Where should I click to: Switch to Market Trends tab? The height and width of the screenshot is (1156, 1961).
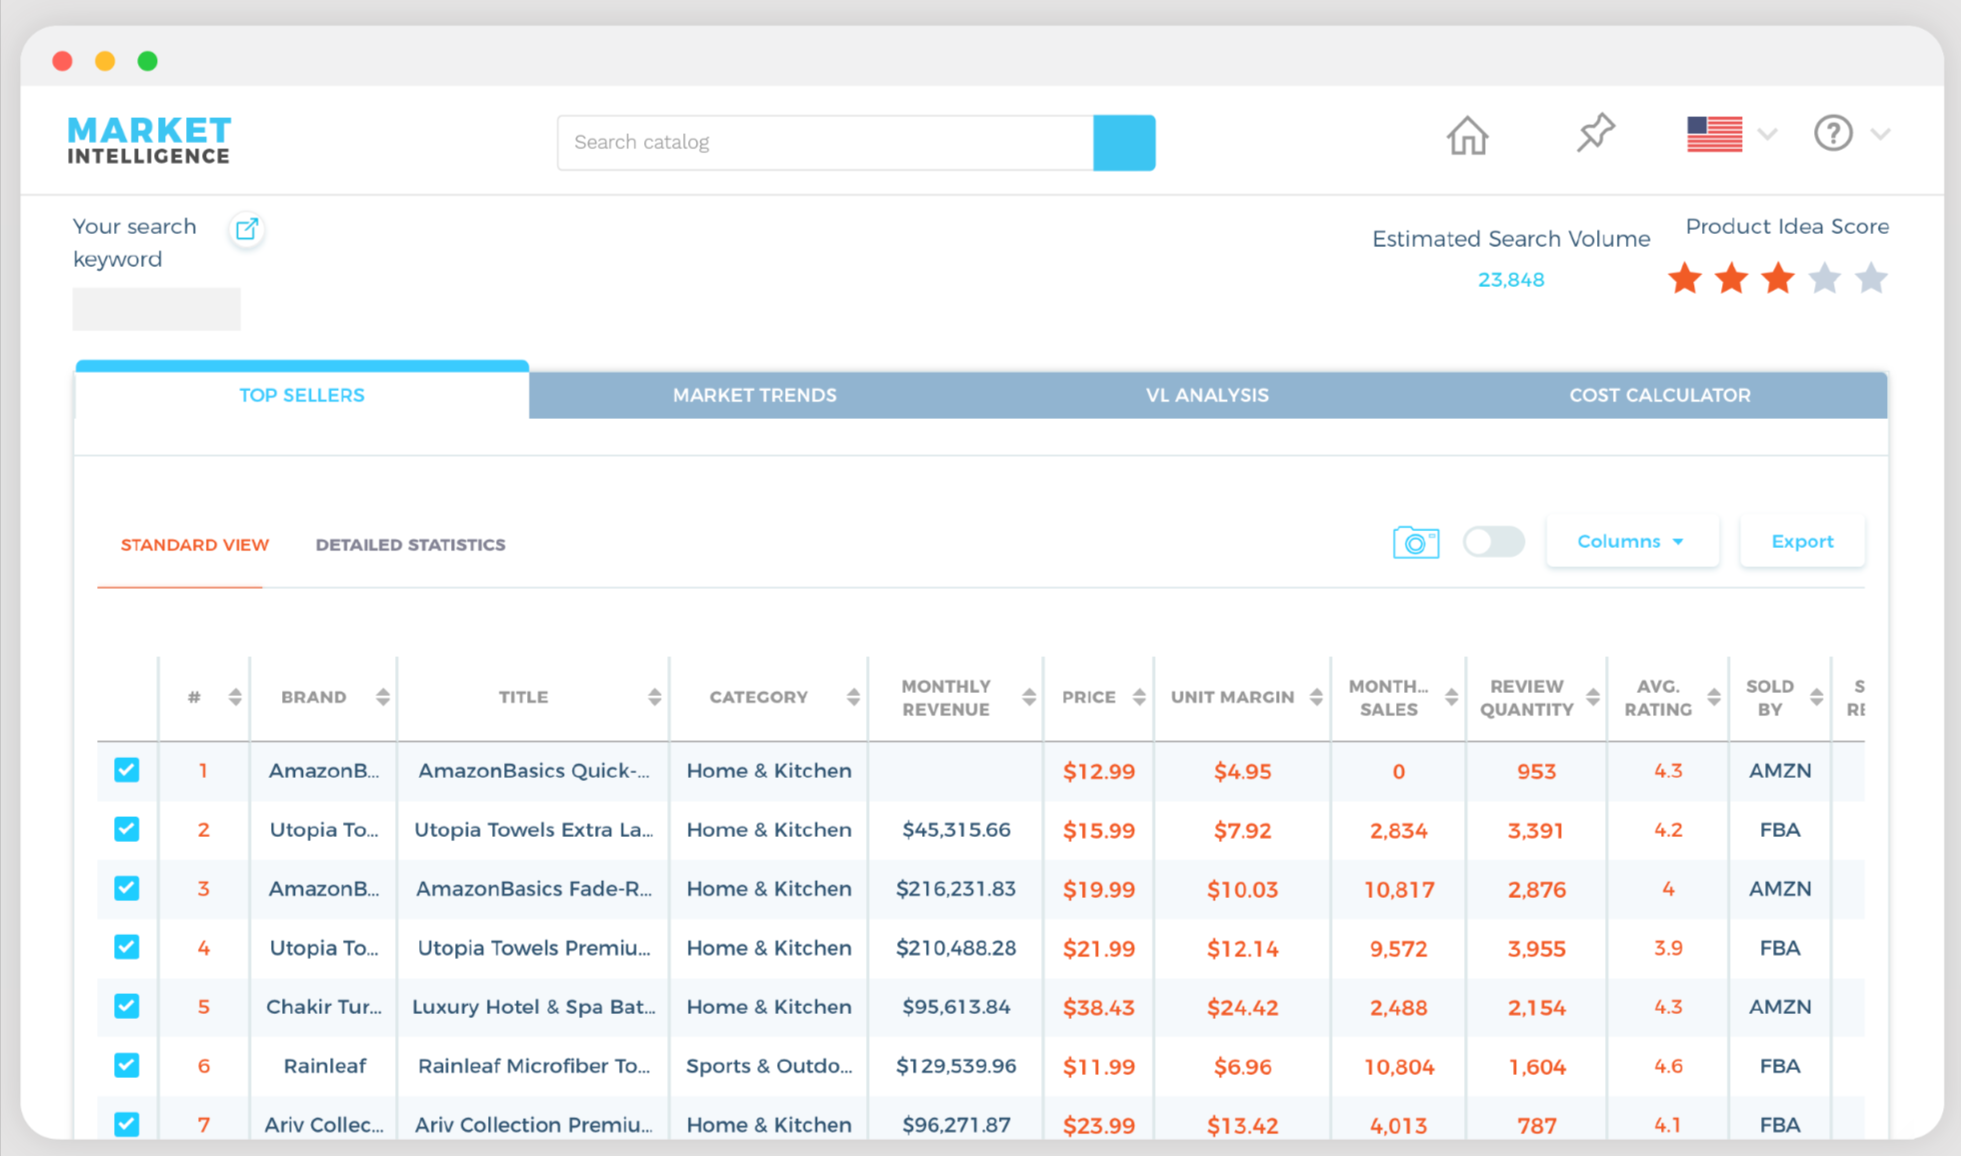coord(755,395)
